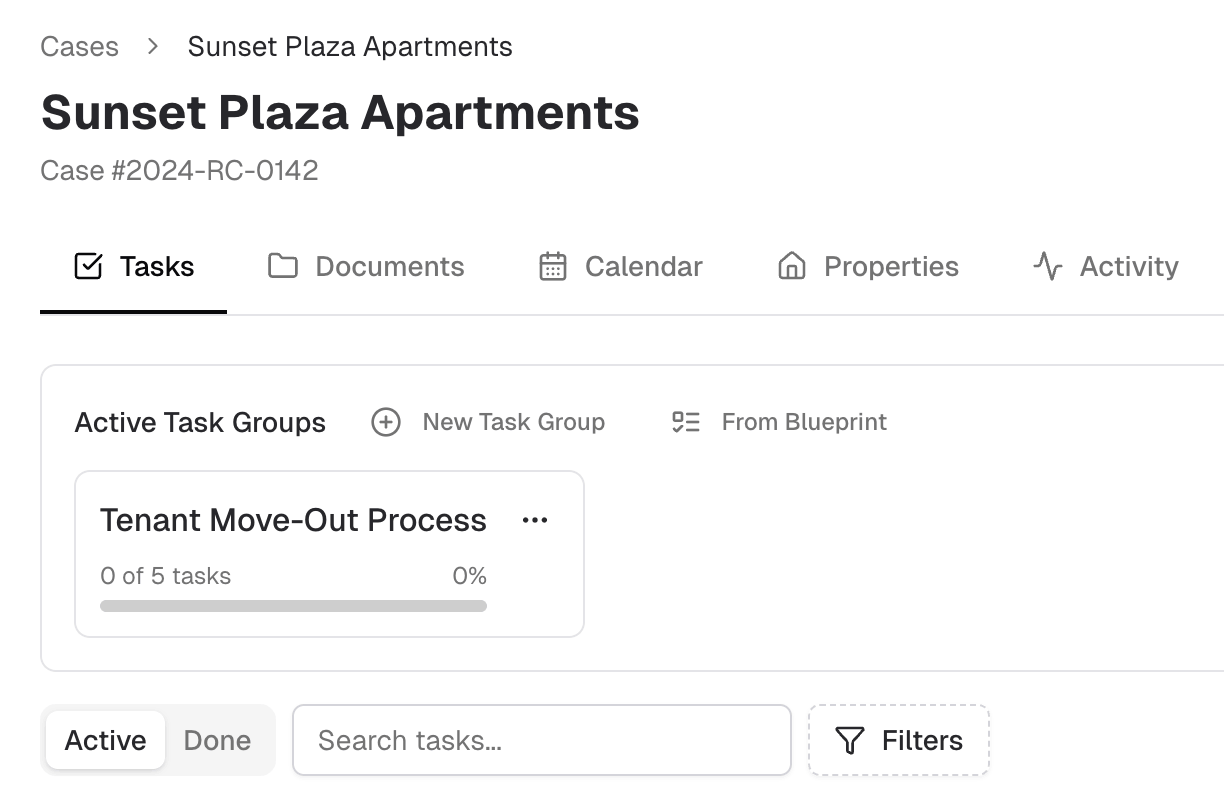
Task: Click the Properties house icon
Action: click(x=792, y=266)
